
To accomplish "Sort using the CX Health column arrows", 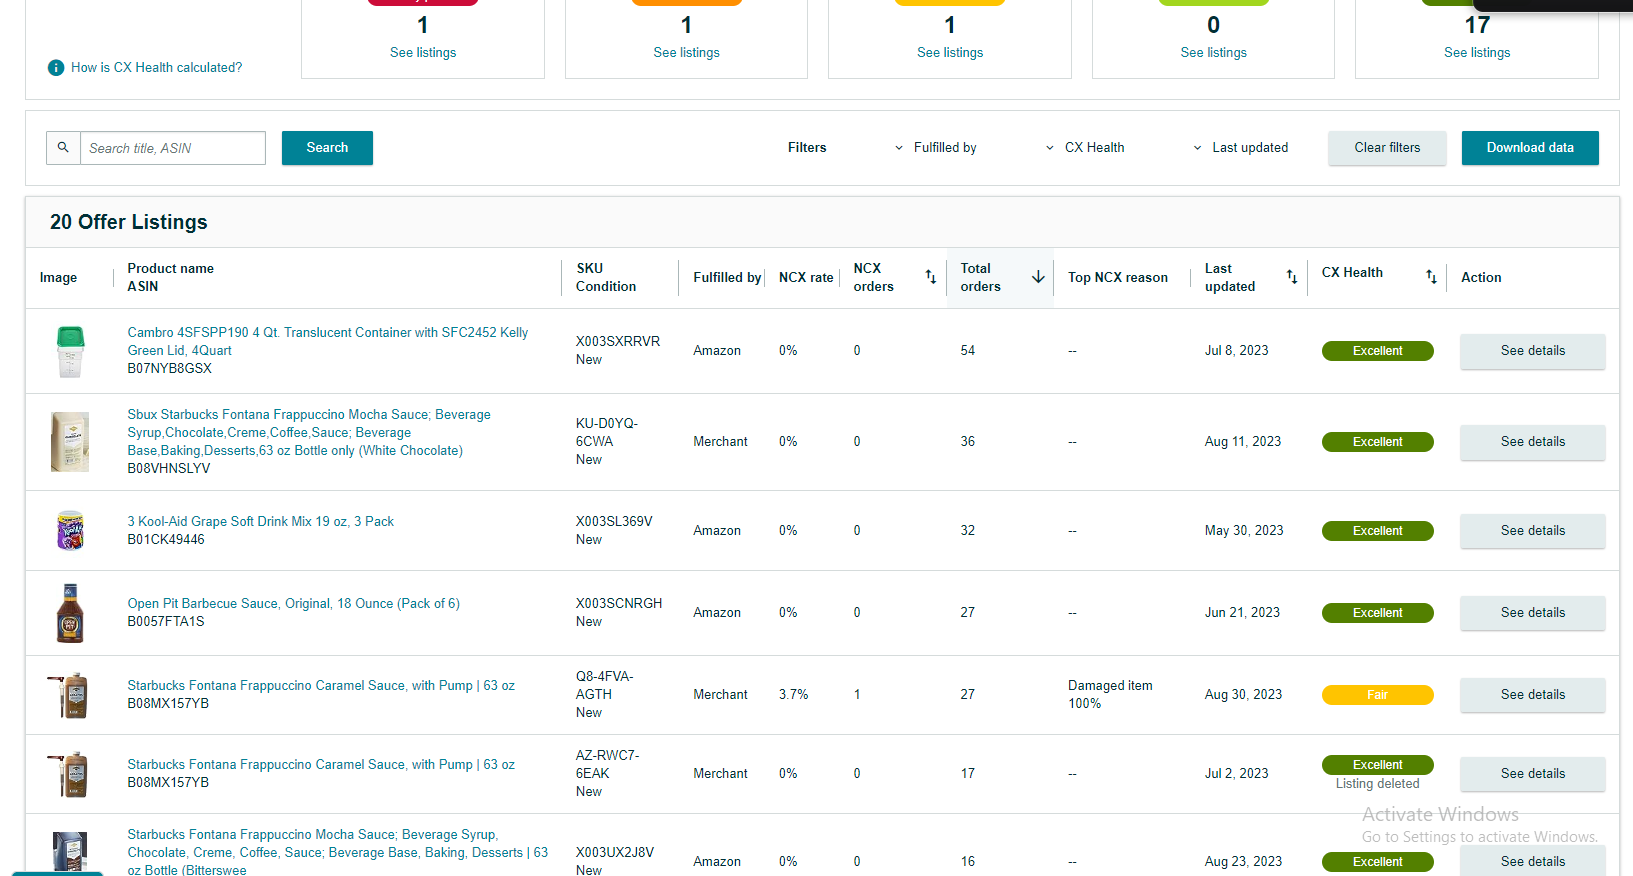I will (1431, 277).
